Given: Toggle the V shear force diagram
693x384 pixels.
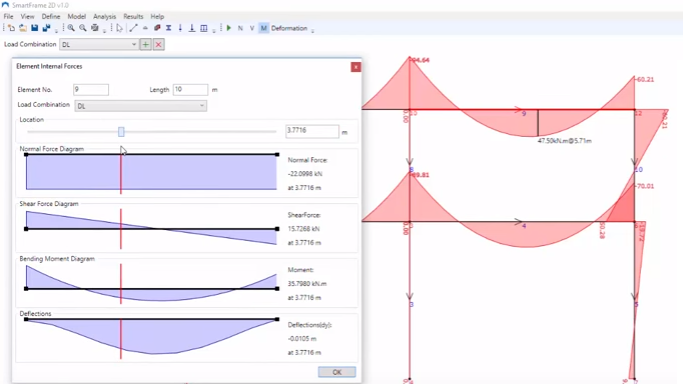Looking at the screenshot, I should pos(252,28).
